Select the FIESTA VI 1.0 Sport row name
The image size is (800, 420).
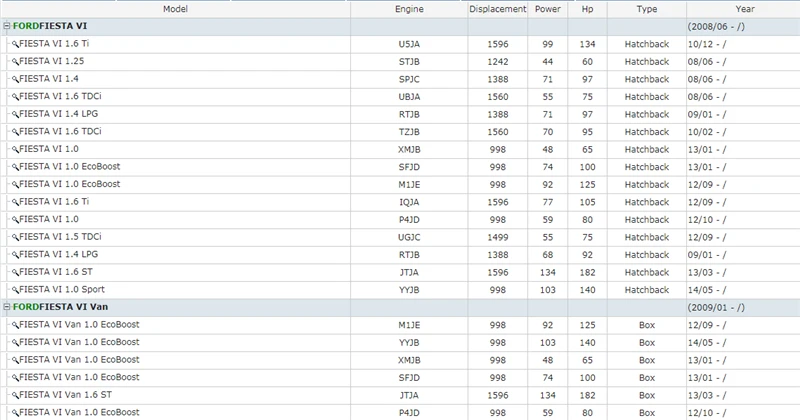[62, 289]
